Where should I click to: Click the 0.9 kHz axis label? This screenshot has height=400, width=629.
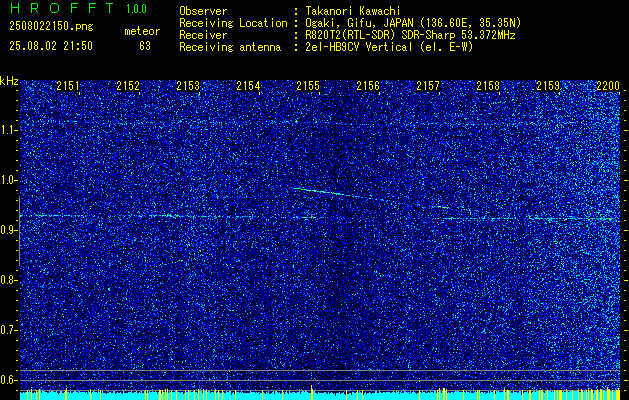tap(8, 230)
